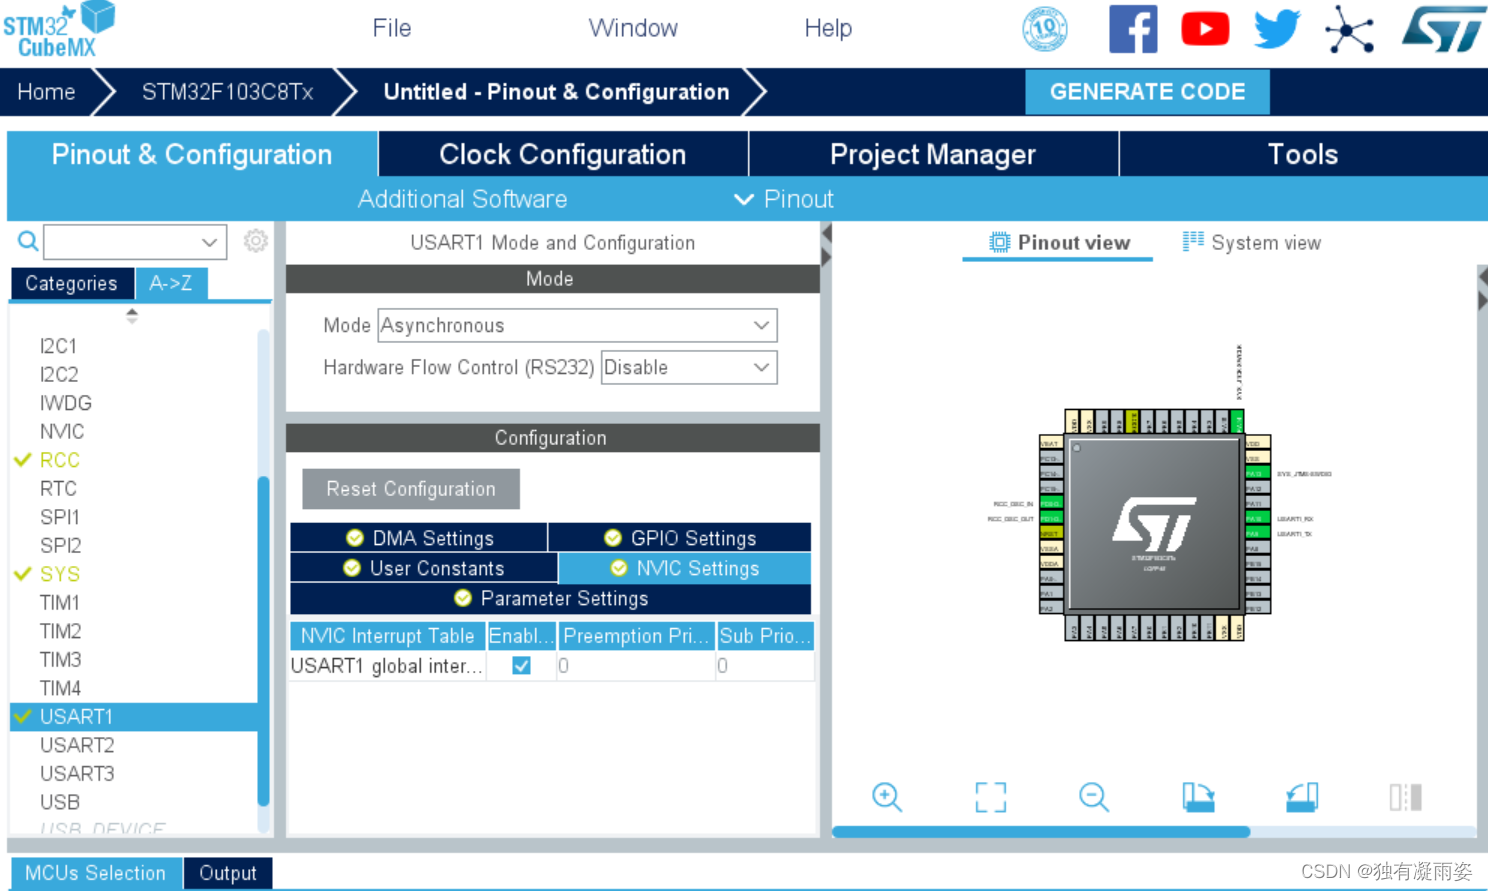
Task: Open the Twitter bird icon link
Action: (1277, 28)
